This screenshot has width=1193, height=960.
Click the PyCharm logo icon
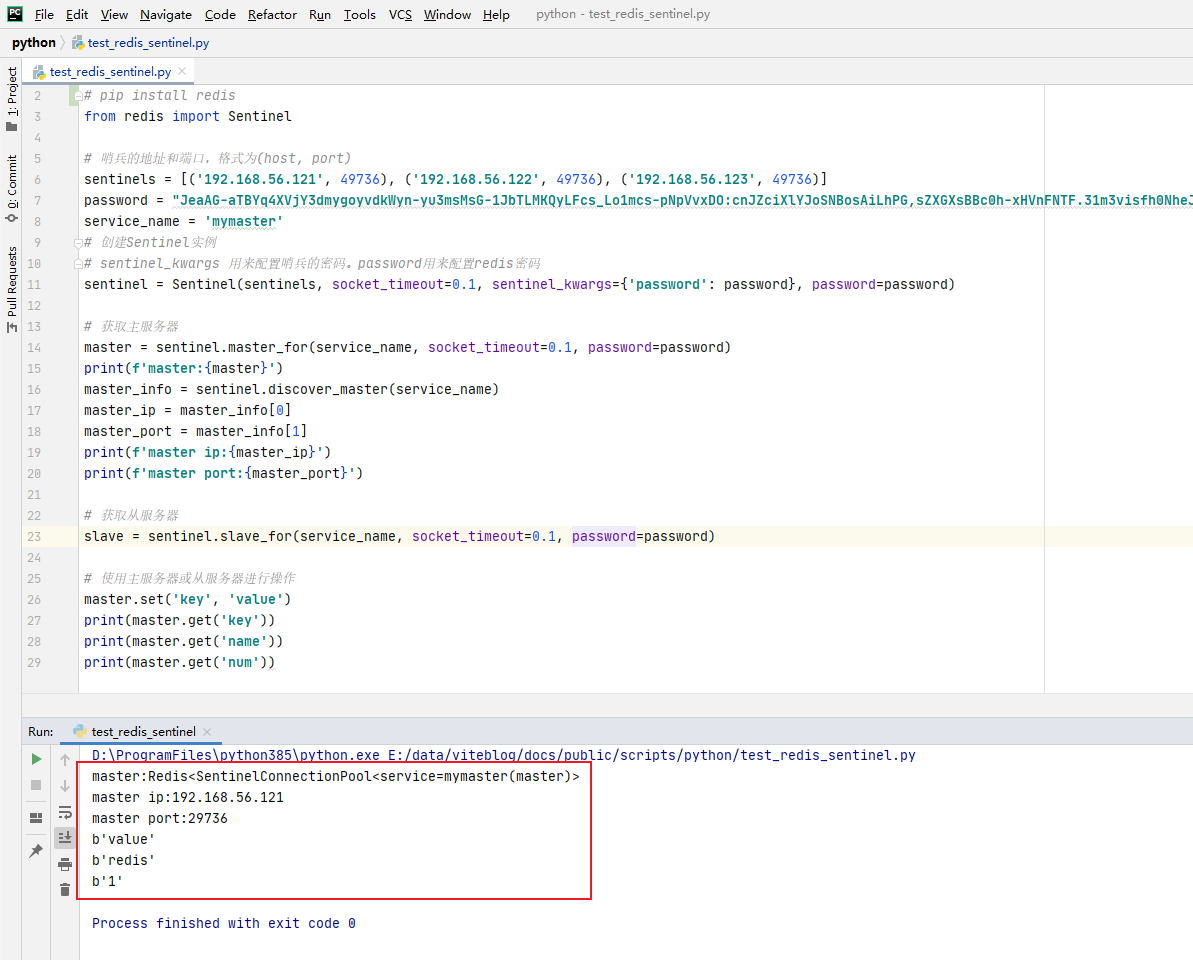pos(14,14)
